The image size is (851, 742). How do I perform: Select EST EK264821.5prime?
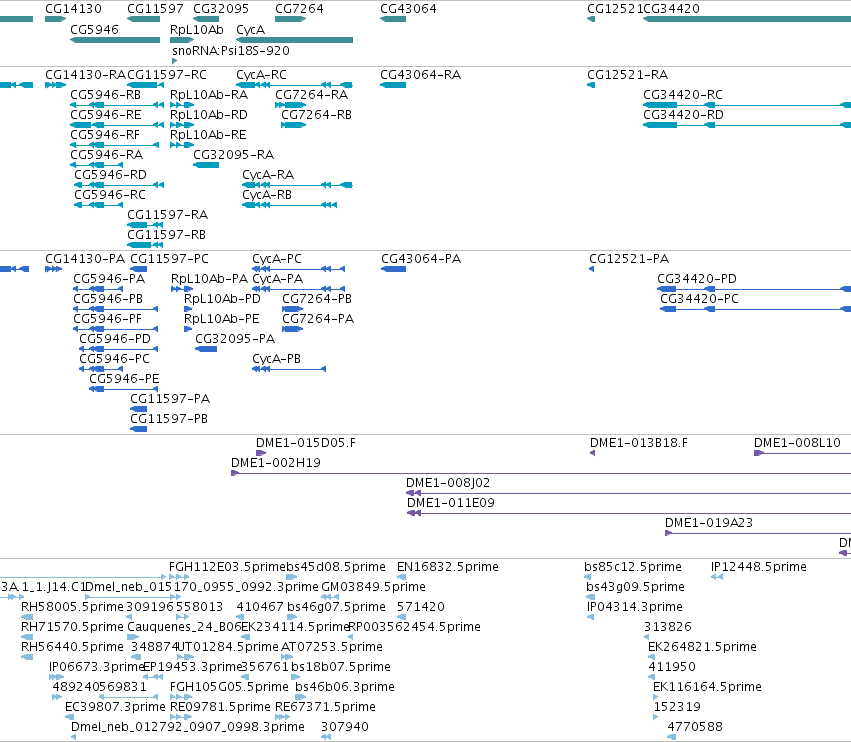point(702,646)
